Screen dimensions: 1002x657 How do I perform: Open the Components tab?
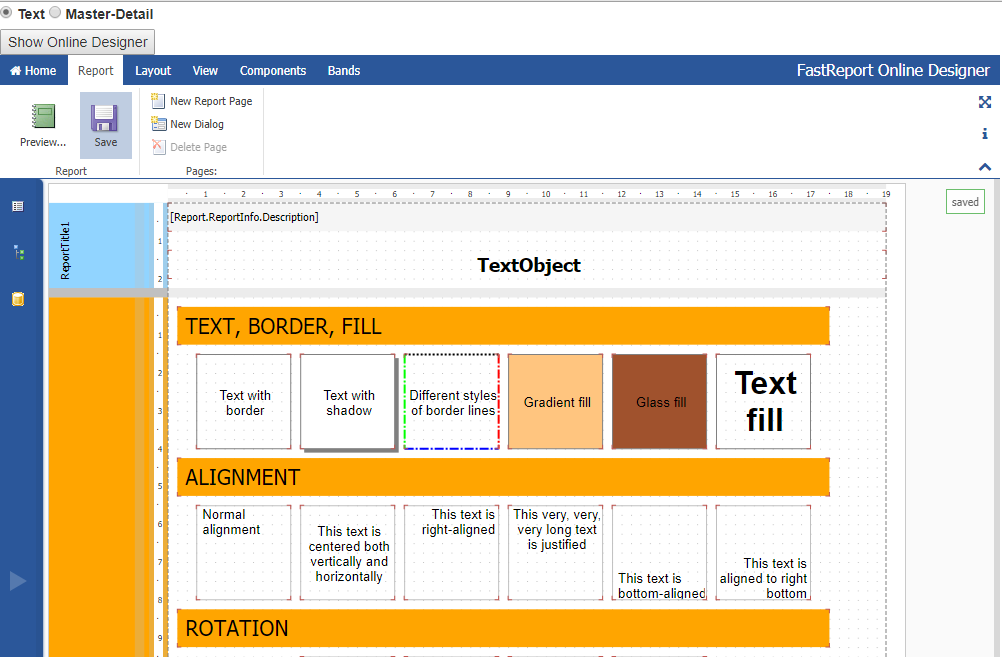click(273, 71)
